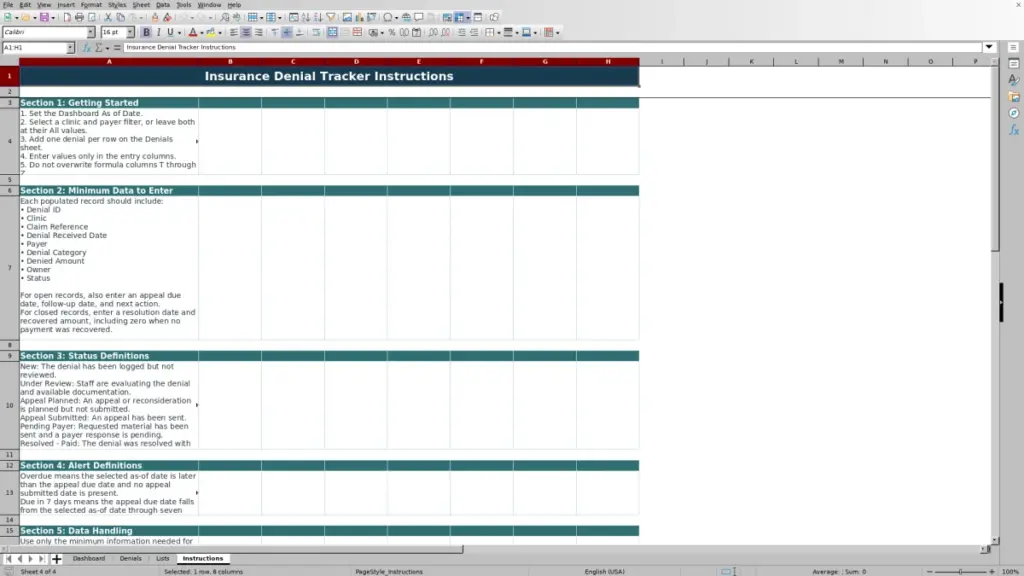Switch to the Dashboard sheet tab
The image size is (1024, 576).
click(x=89, y=558)
